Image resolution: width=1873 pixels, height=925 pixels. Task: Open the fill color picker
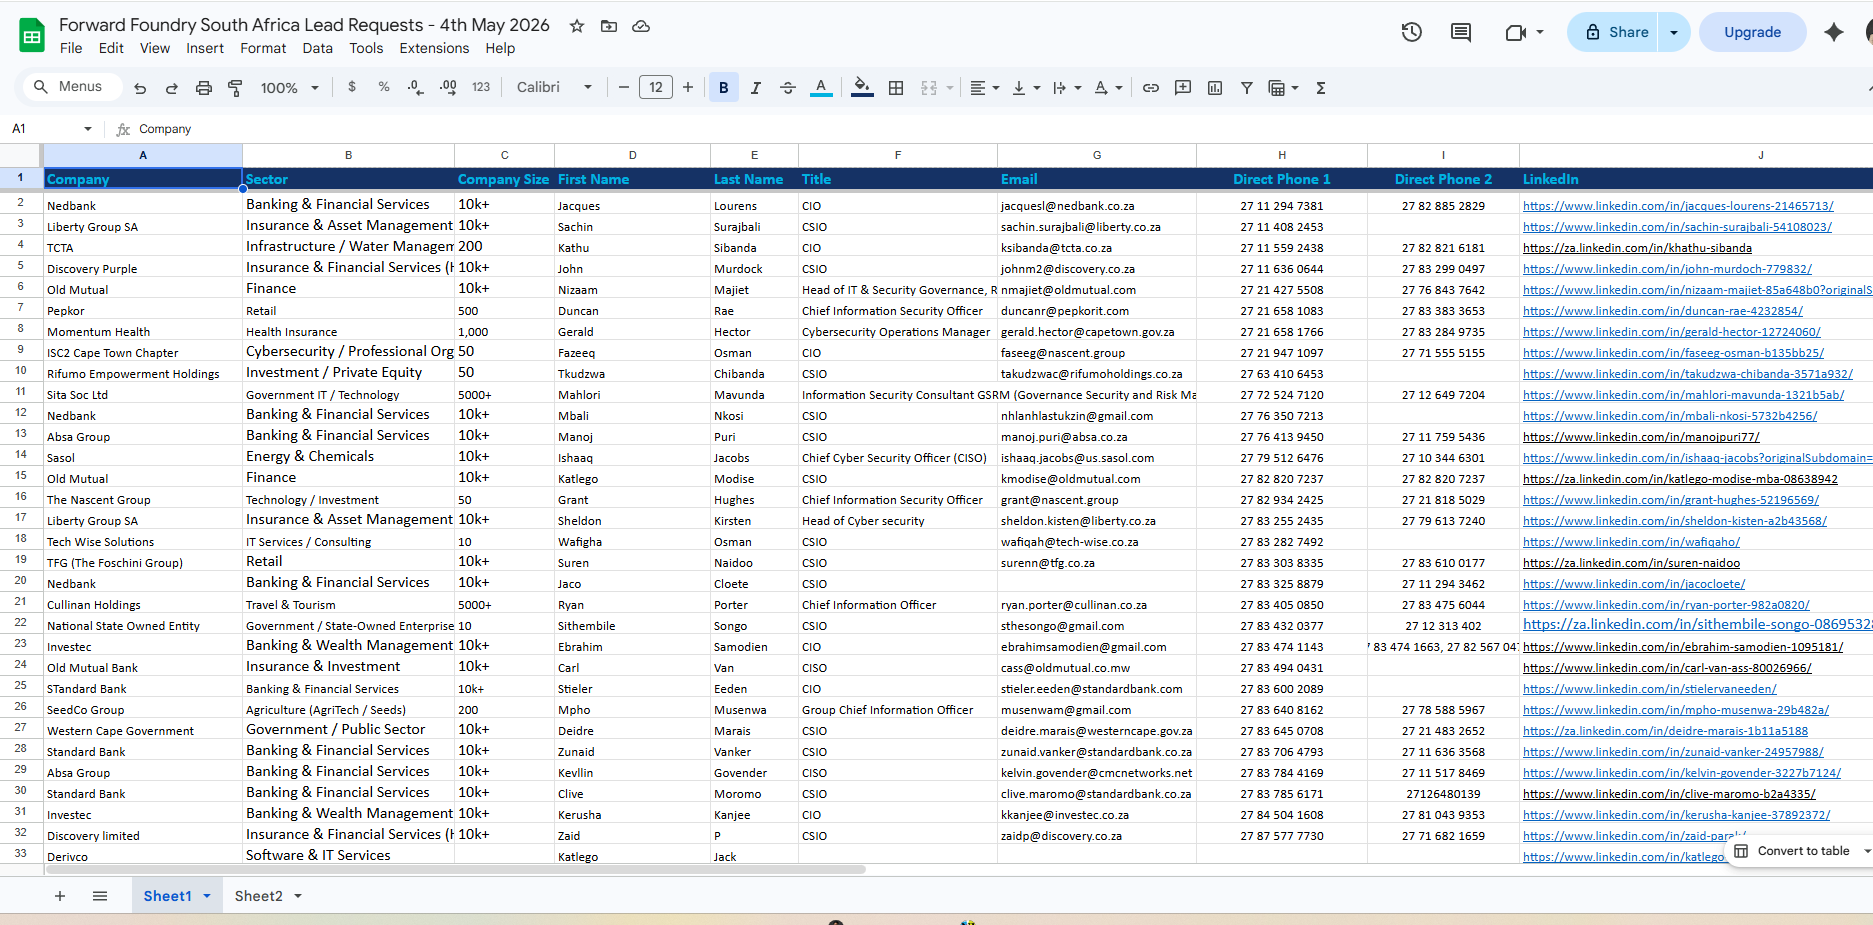click(861, 88)
